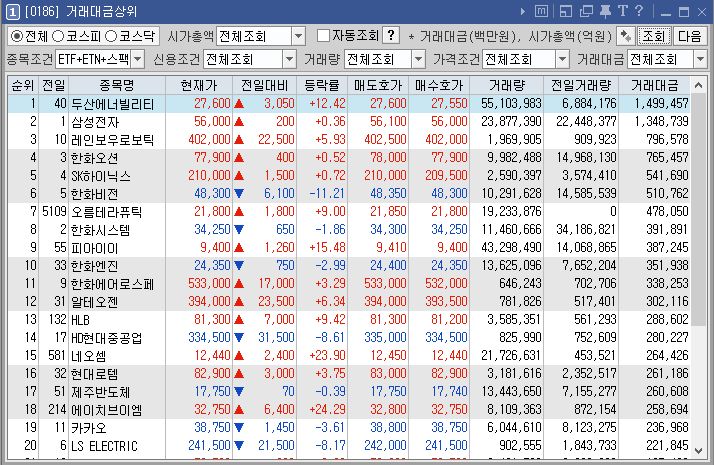The width and height of the screenshot is (714, 465).
Task: Sort by 전일거래량 column header
Action: pyautogui.click(x=581, y=85)
